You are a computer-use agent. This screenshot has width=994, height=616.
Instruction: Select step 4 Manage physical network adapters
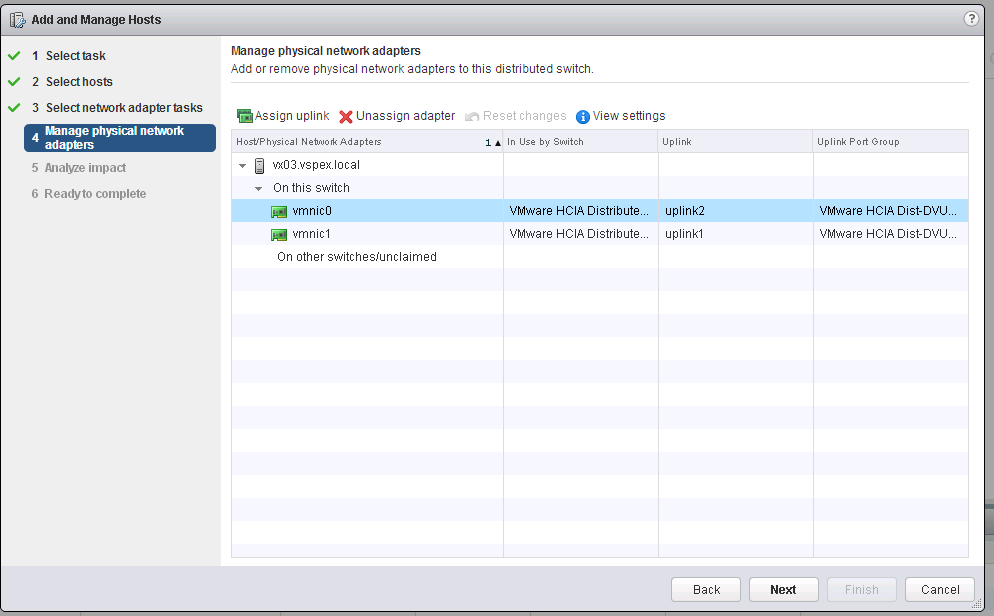click(120, 138)
